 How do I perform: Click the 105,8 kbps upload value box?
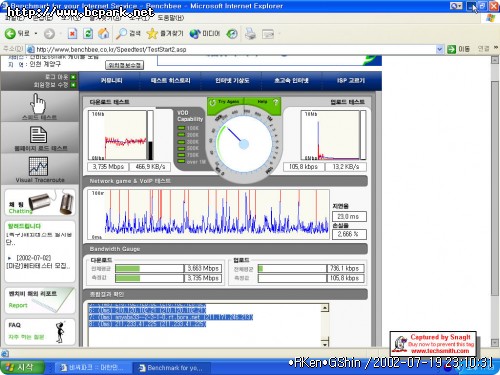(x=303, y=167)
